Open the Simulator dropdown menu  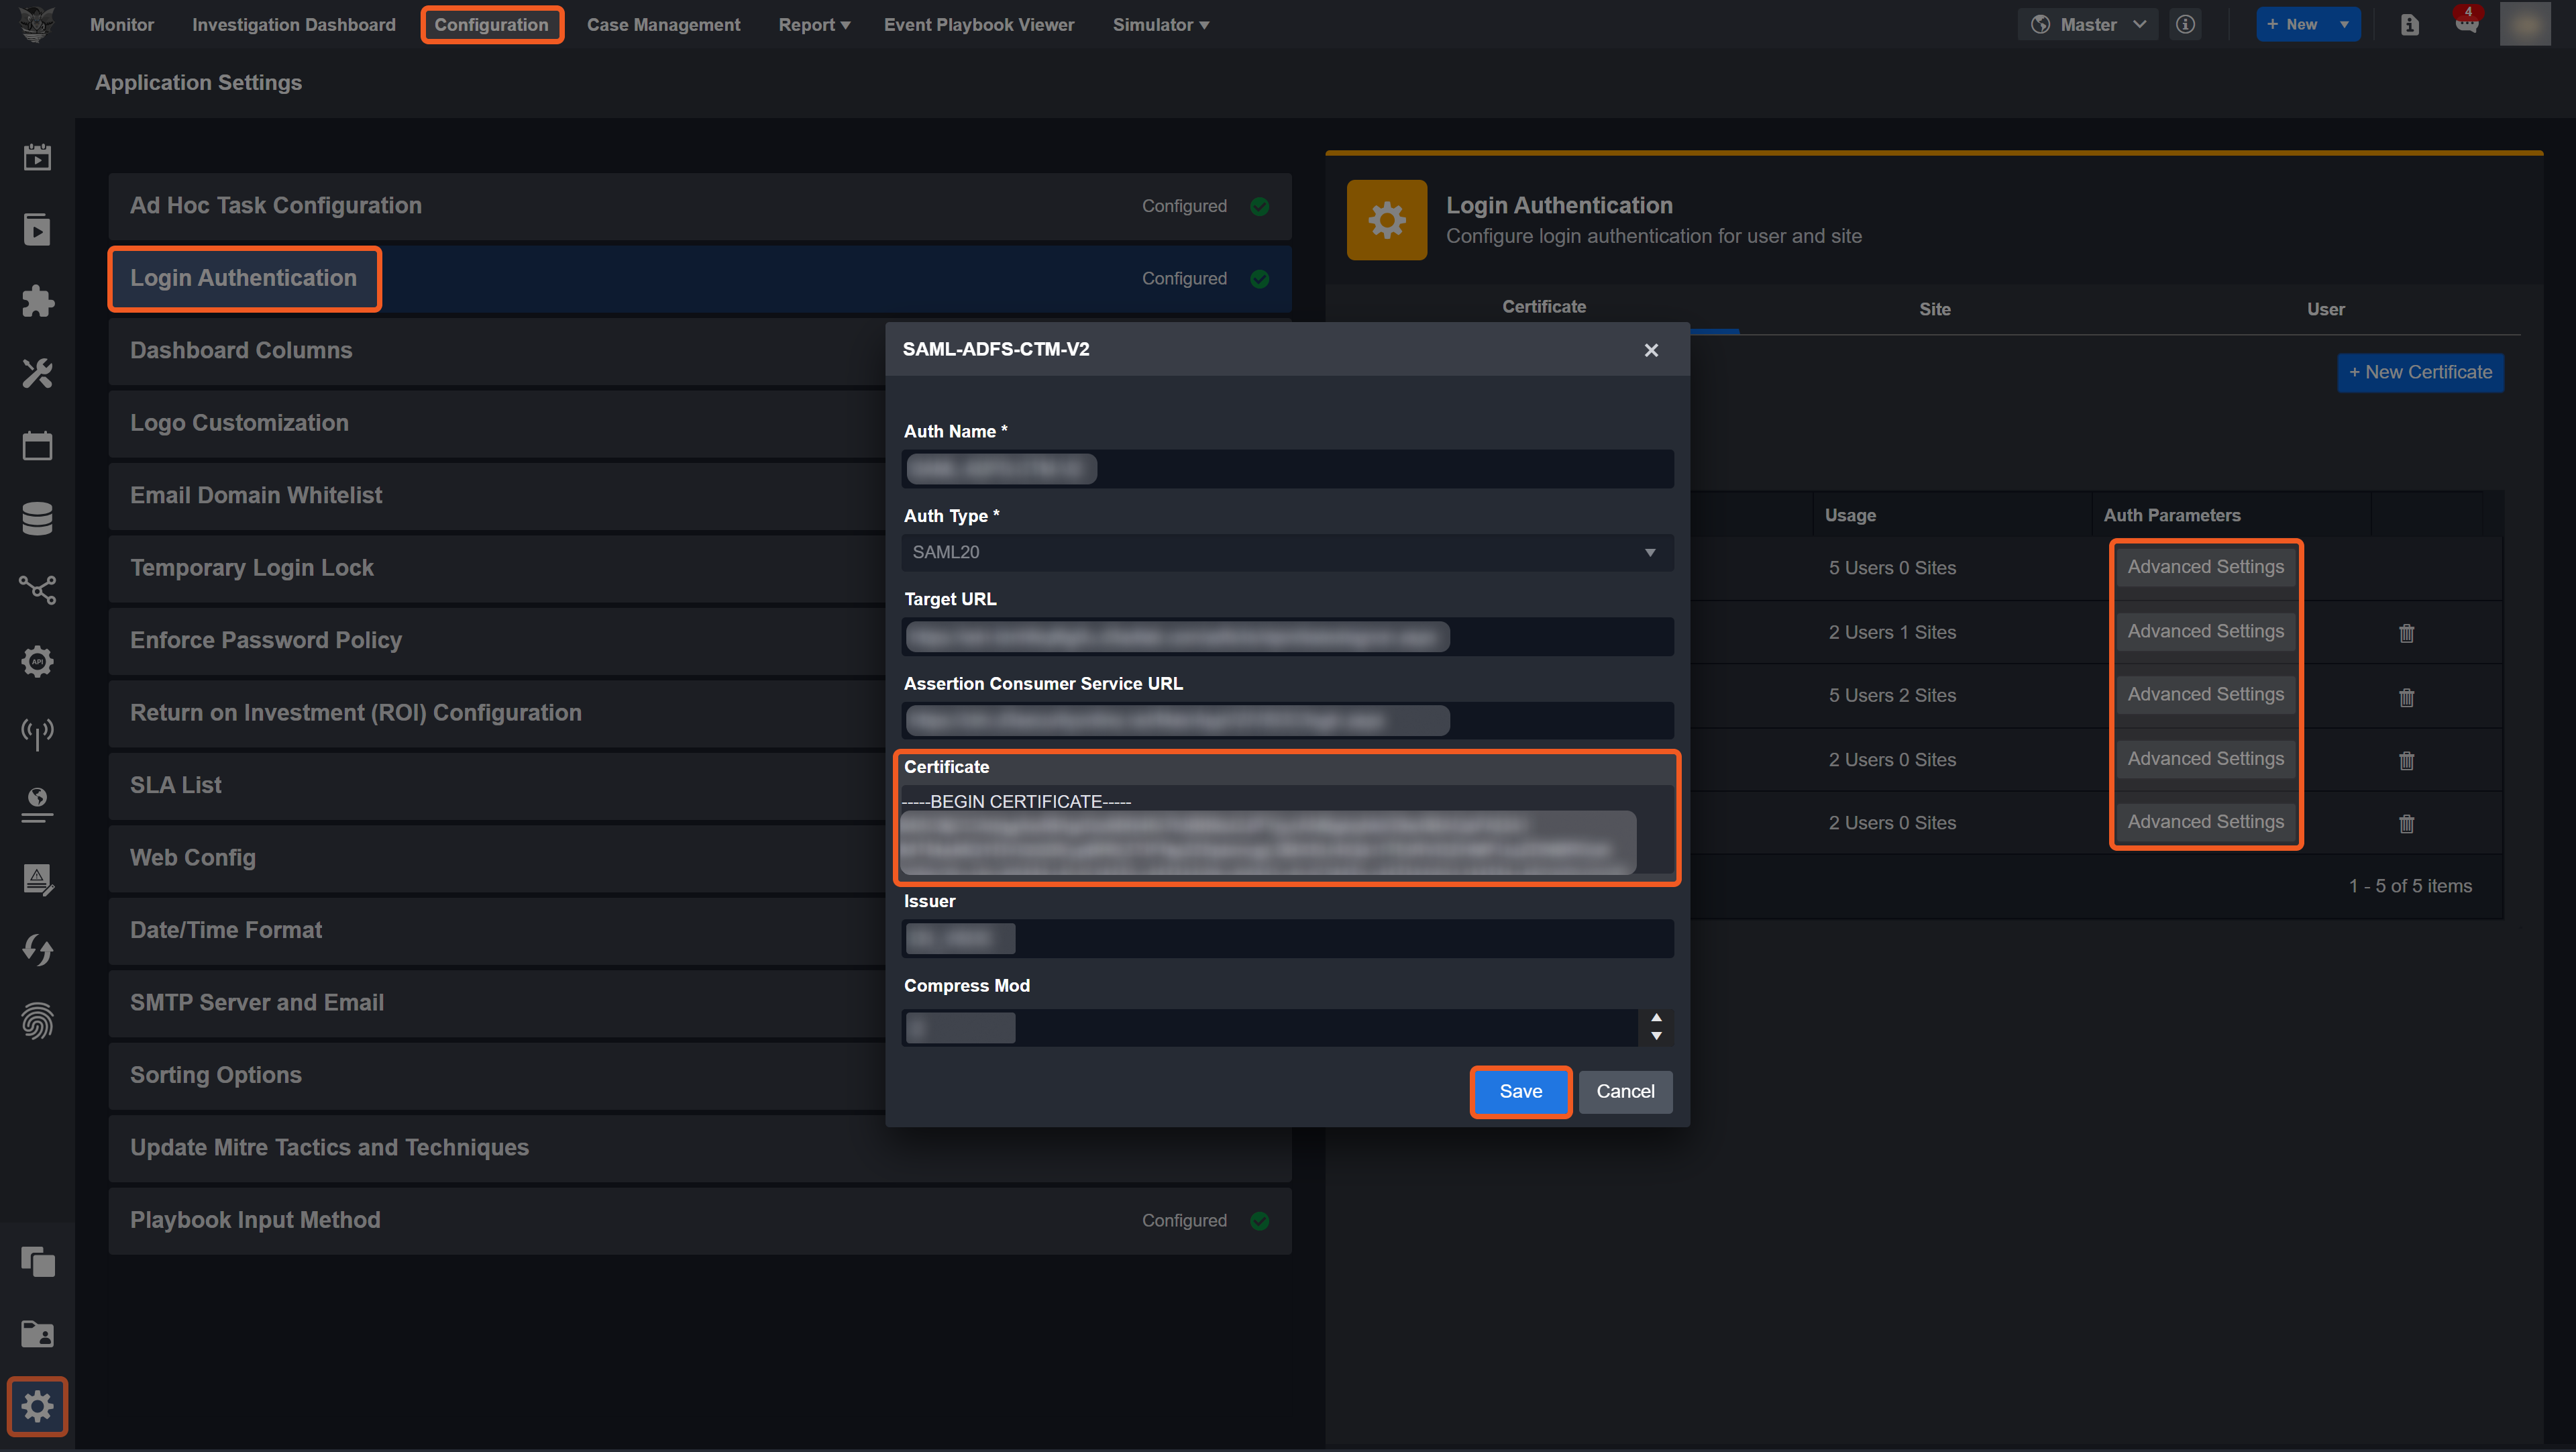[x=1160, y=24]
